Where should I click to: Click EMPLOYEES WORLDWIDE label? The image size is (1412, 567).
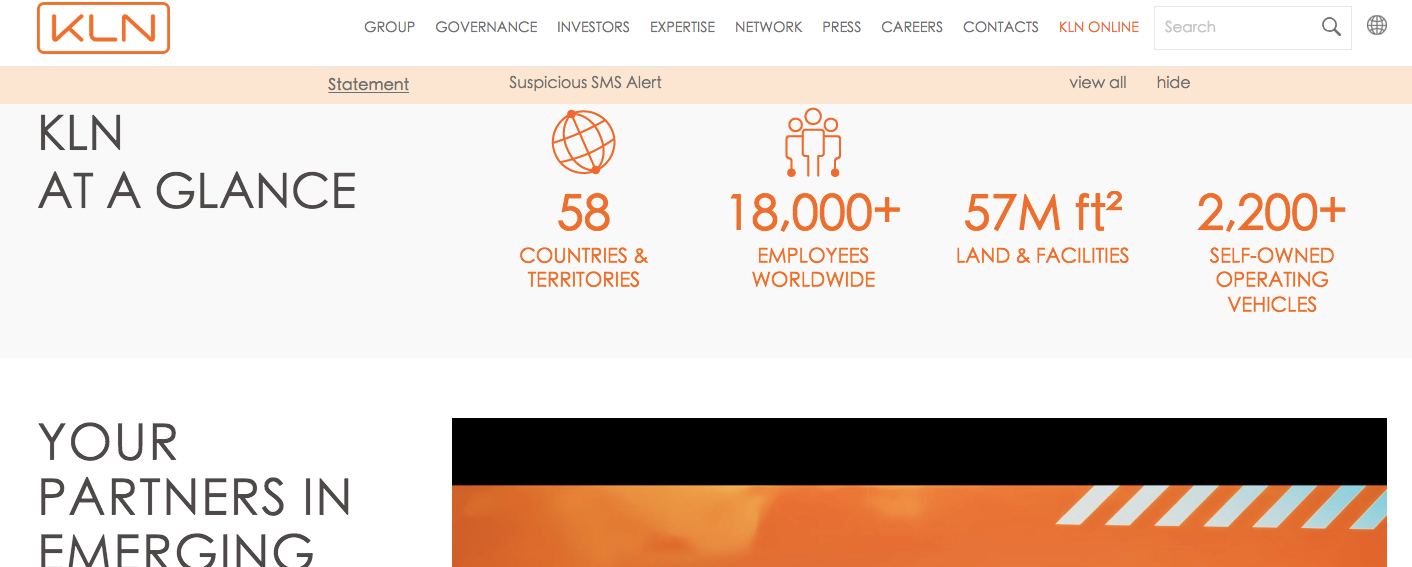pos(813,267)
